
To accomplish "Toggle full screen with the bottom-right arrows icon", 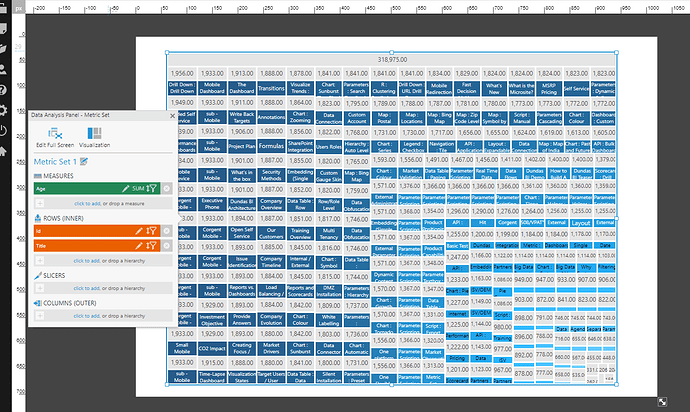I will [x=662, y=401].
